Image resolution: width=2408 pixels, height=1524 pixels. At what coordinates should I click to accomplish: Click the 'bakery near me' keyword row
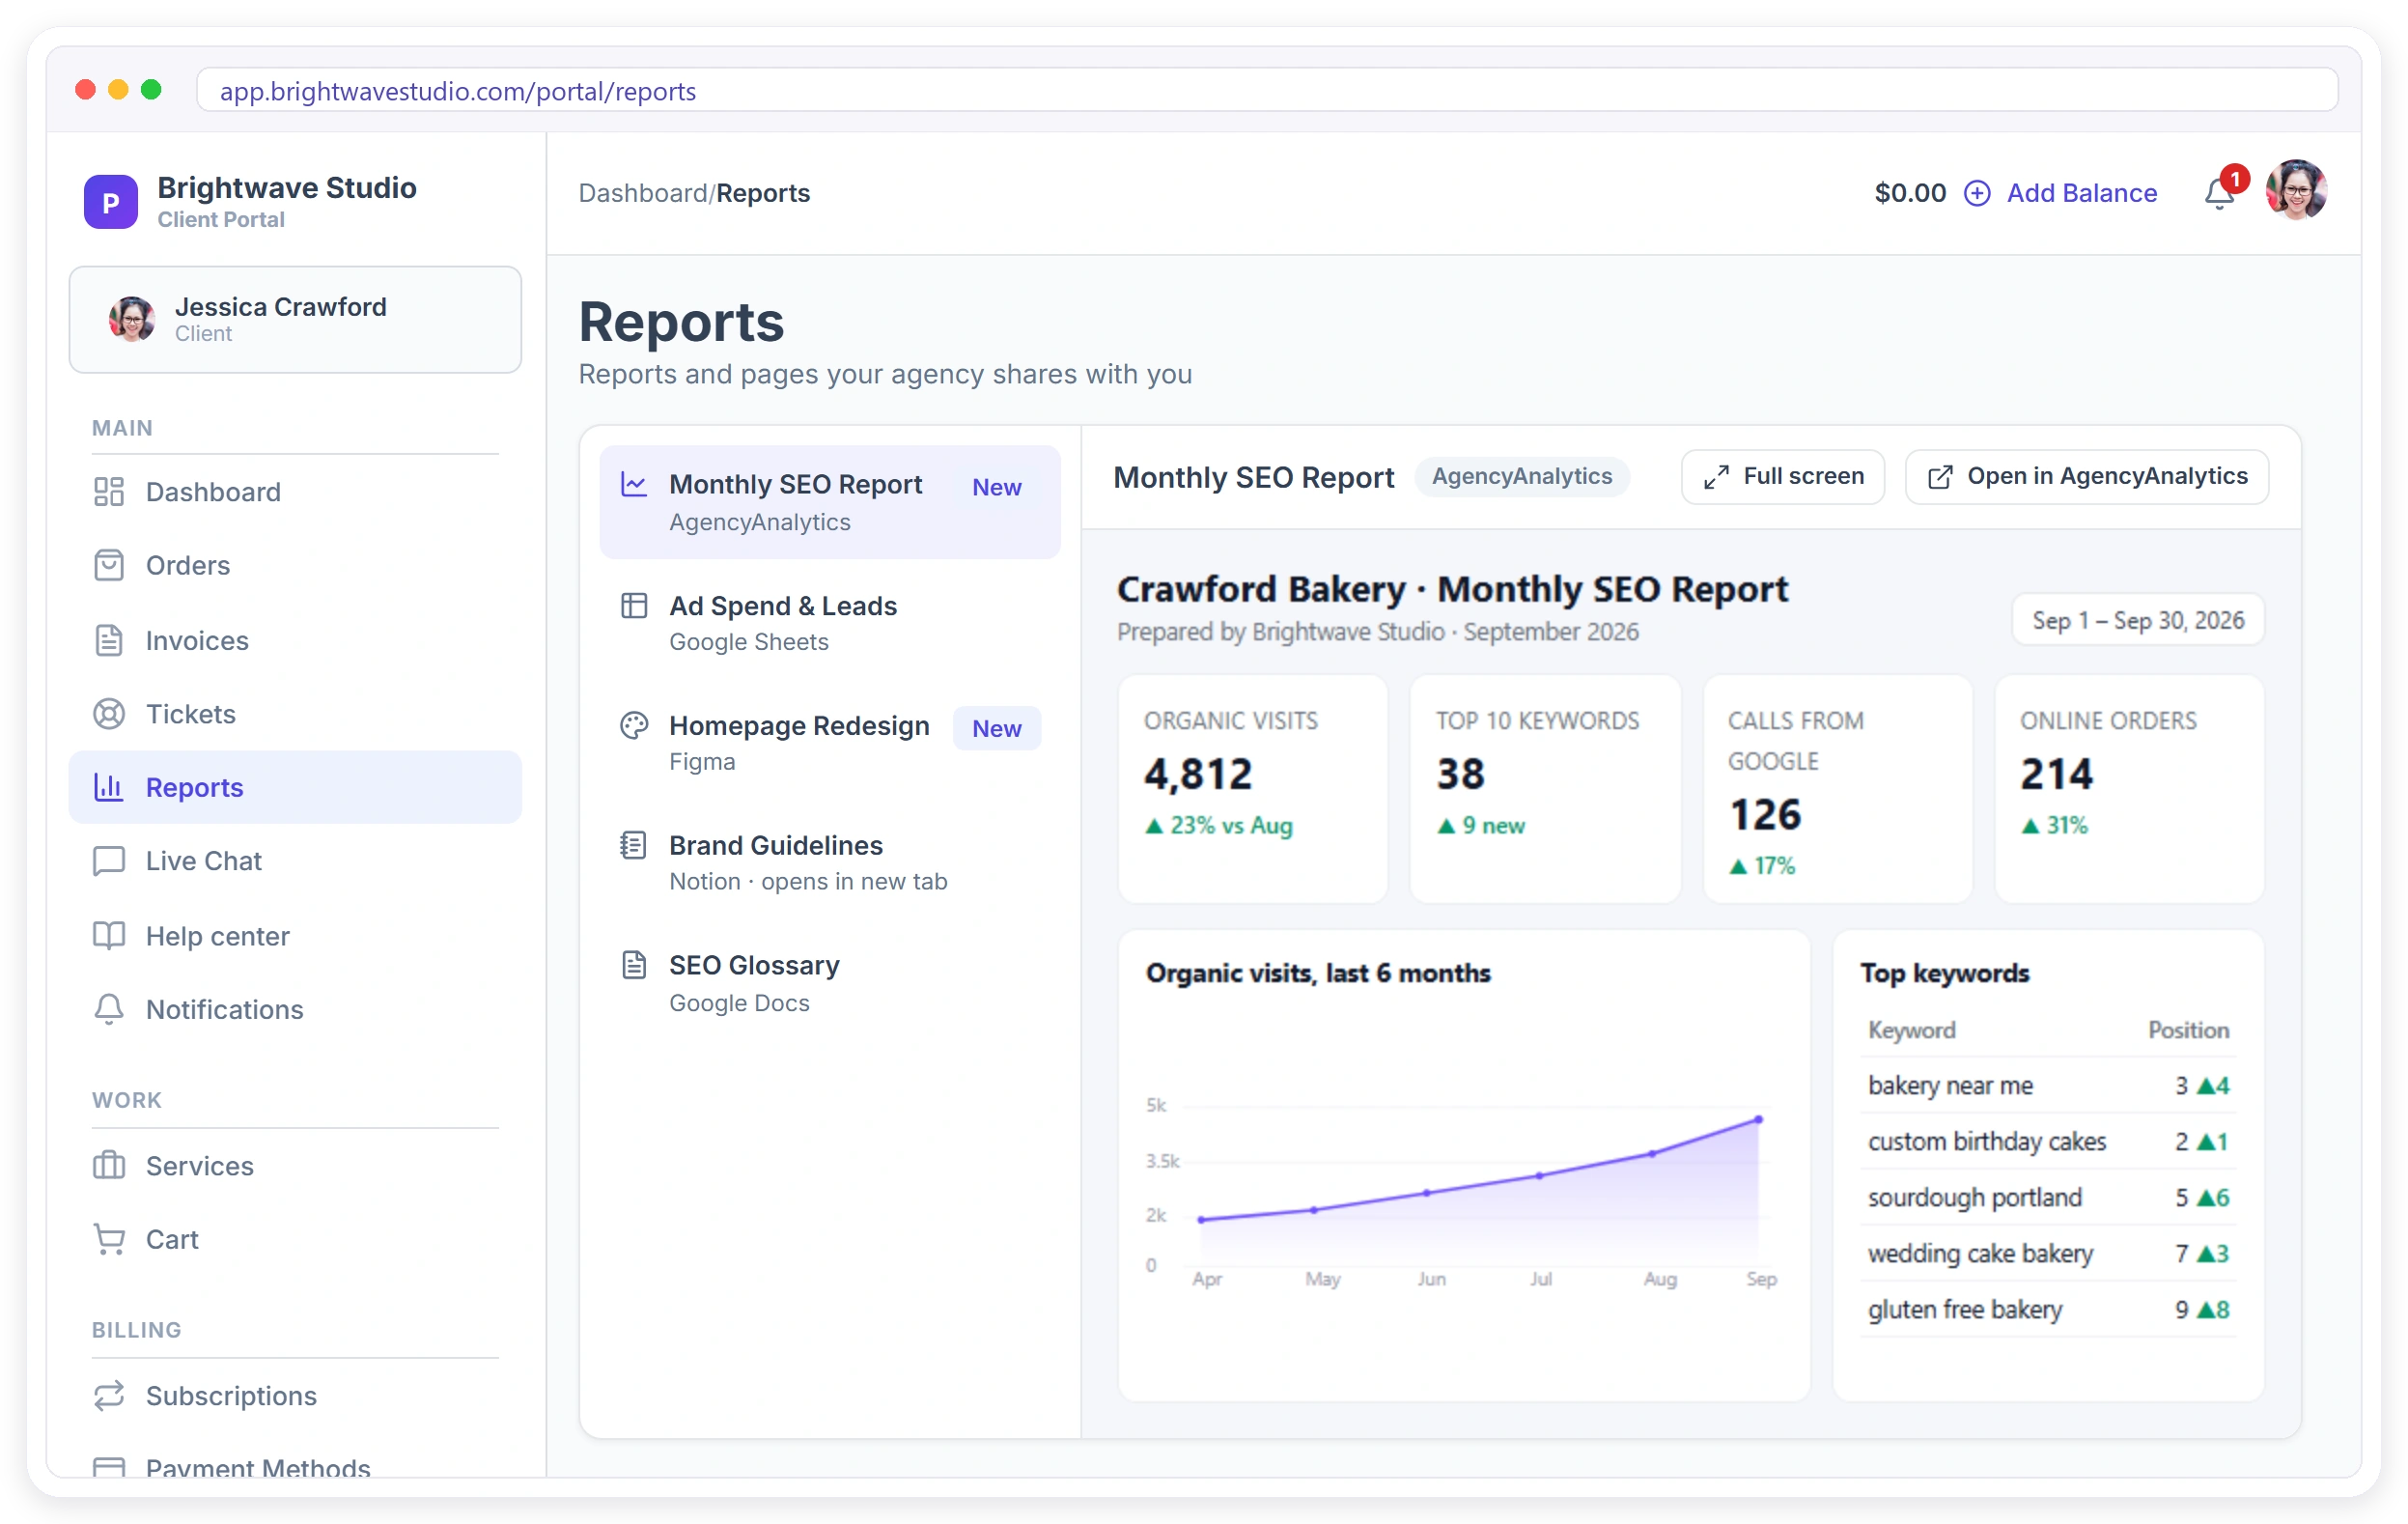[x=2048, y=1086]
